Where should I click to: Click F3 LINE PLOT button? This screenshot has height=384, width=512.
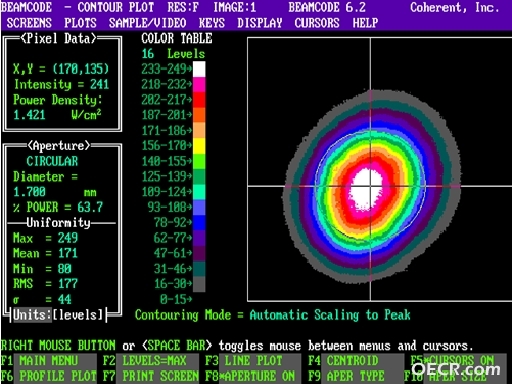click(x=253, y=361)
